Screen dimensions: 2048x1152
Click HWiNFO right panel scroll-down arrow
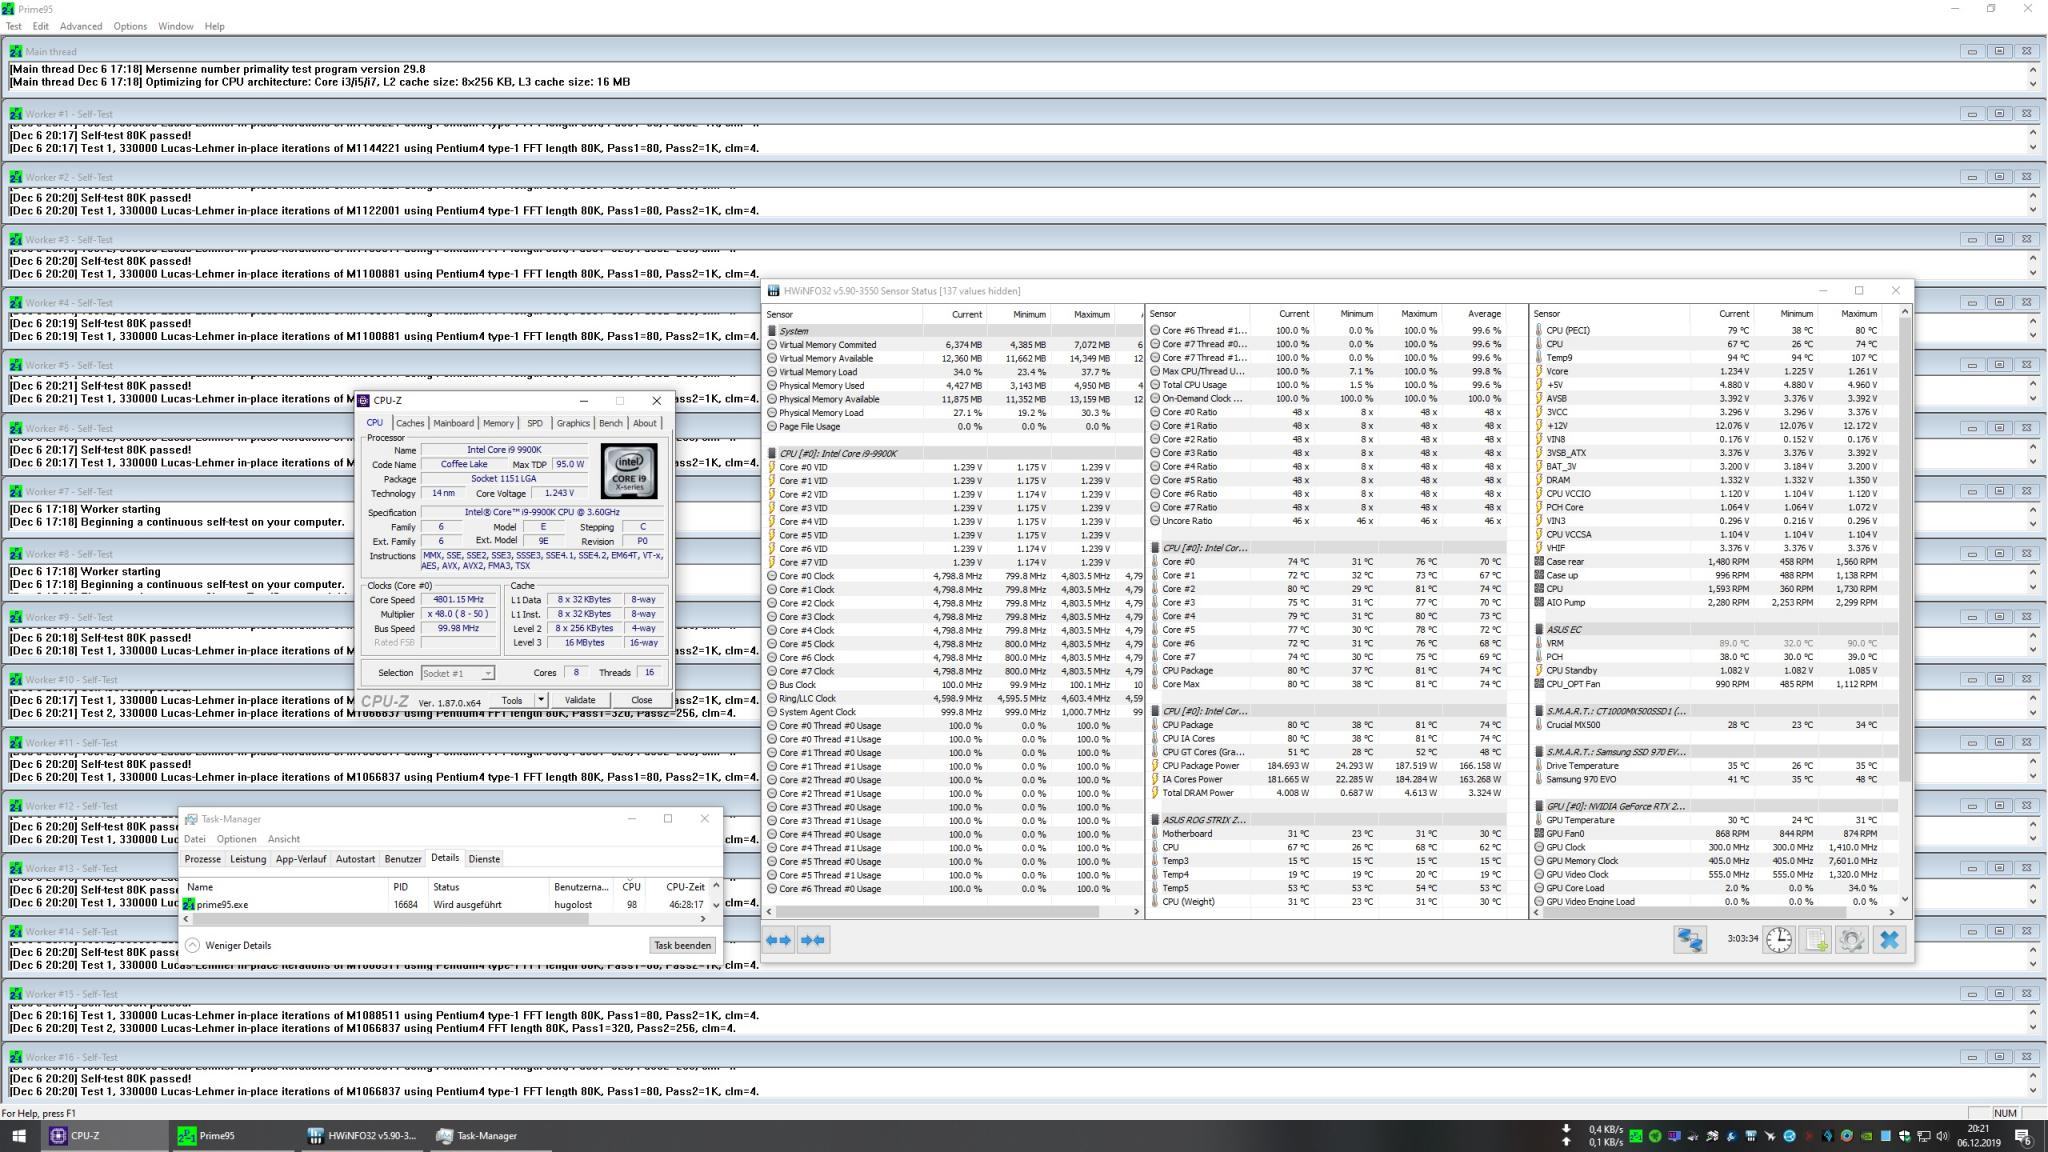click(x=1904, y=898)
